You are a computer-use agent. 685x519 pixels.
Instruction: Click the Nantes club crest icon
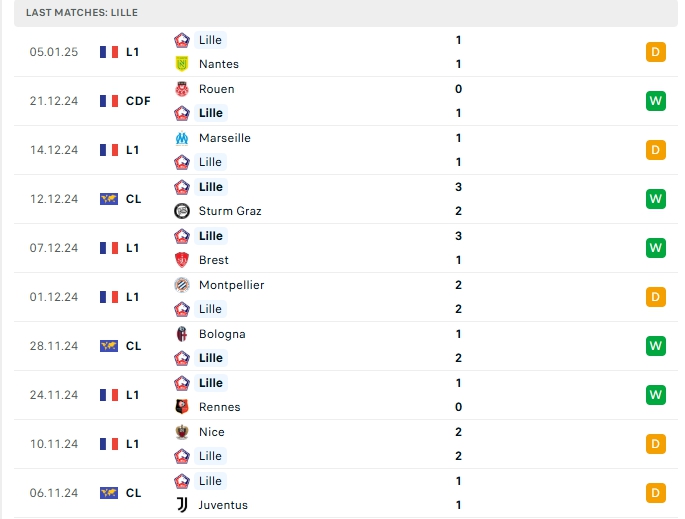click(x=182, y=64)
